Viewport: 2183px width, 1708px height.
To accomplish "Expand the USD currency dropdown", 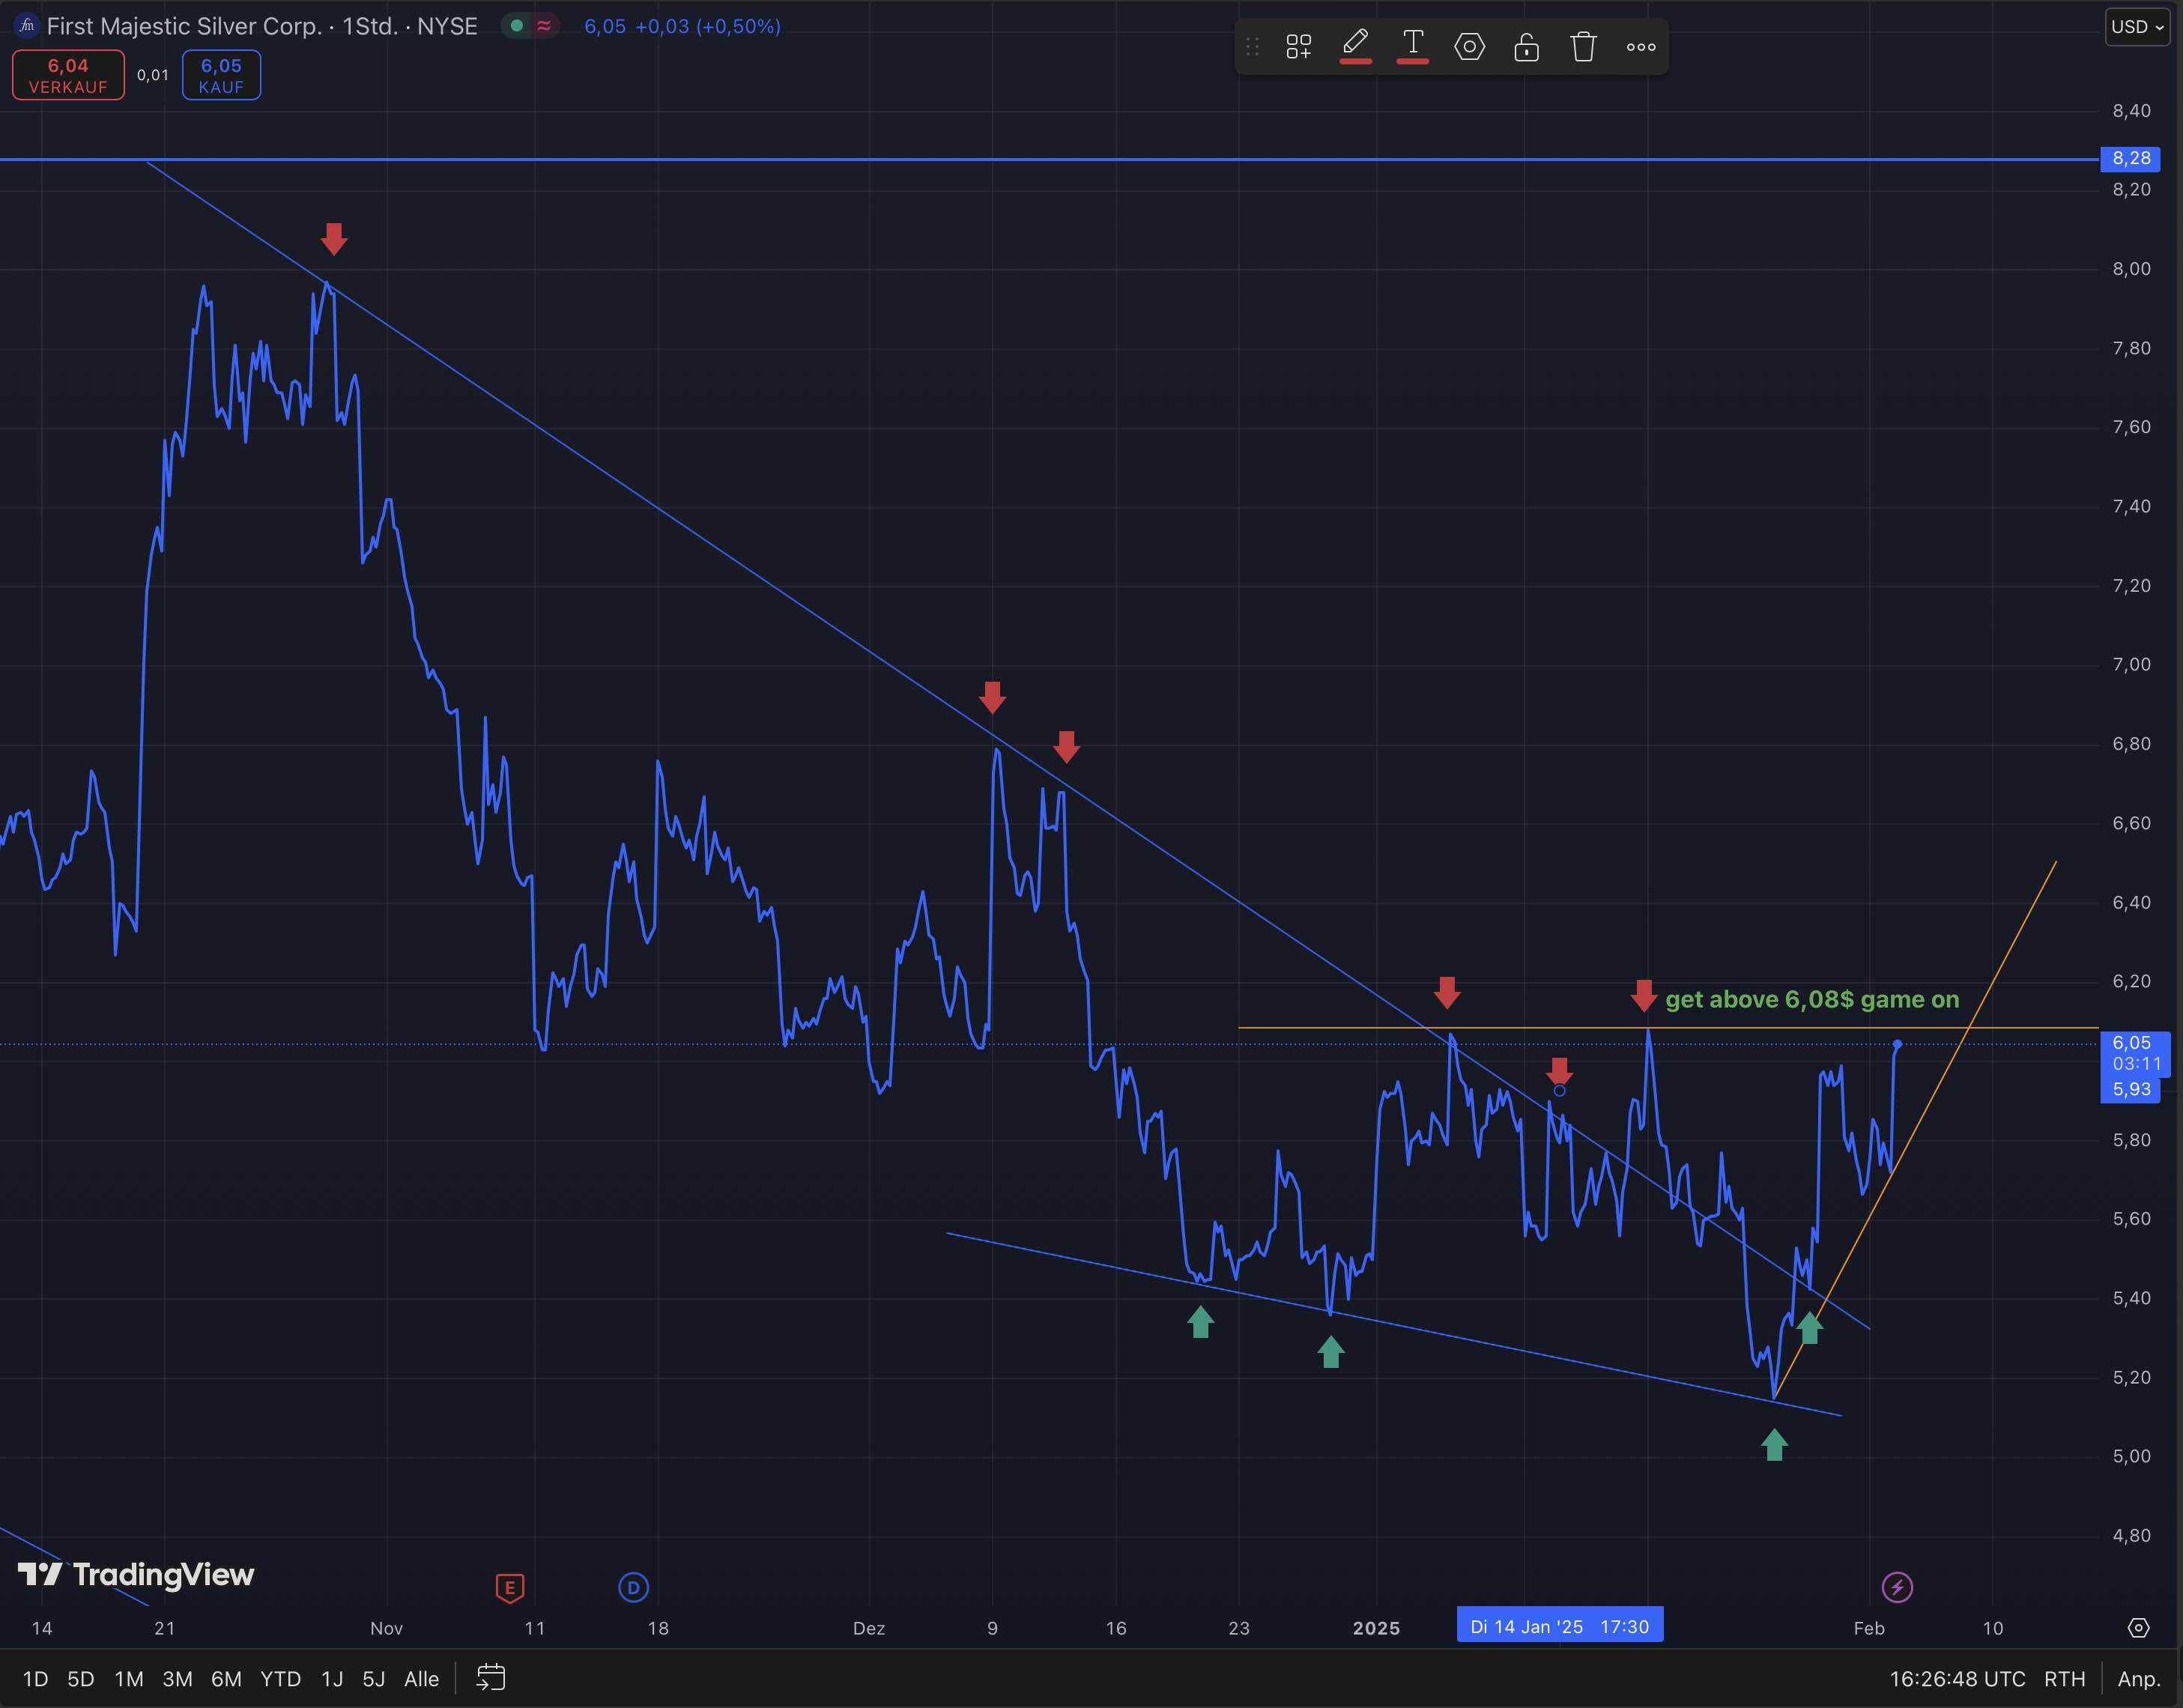I will point(2137,27).
